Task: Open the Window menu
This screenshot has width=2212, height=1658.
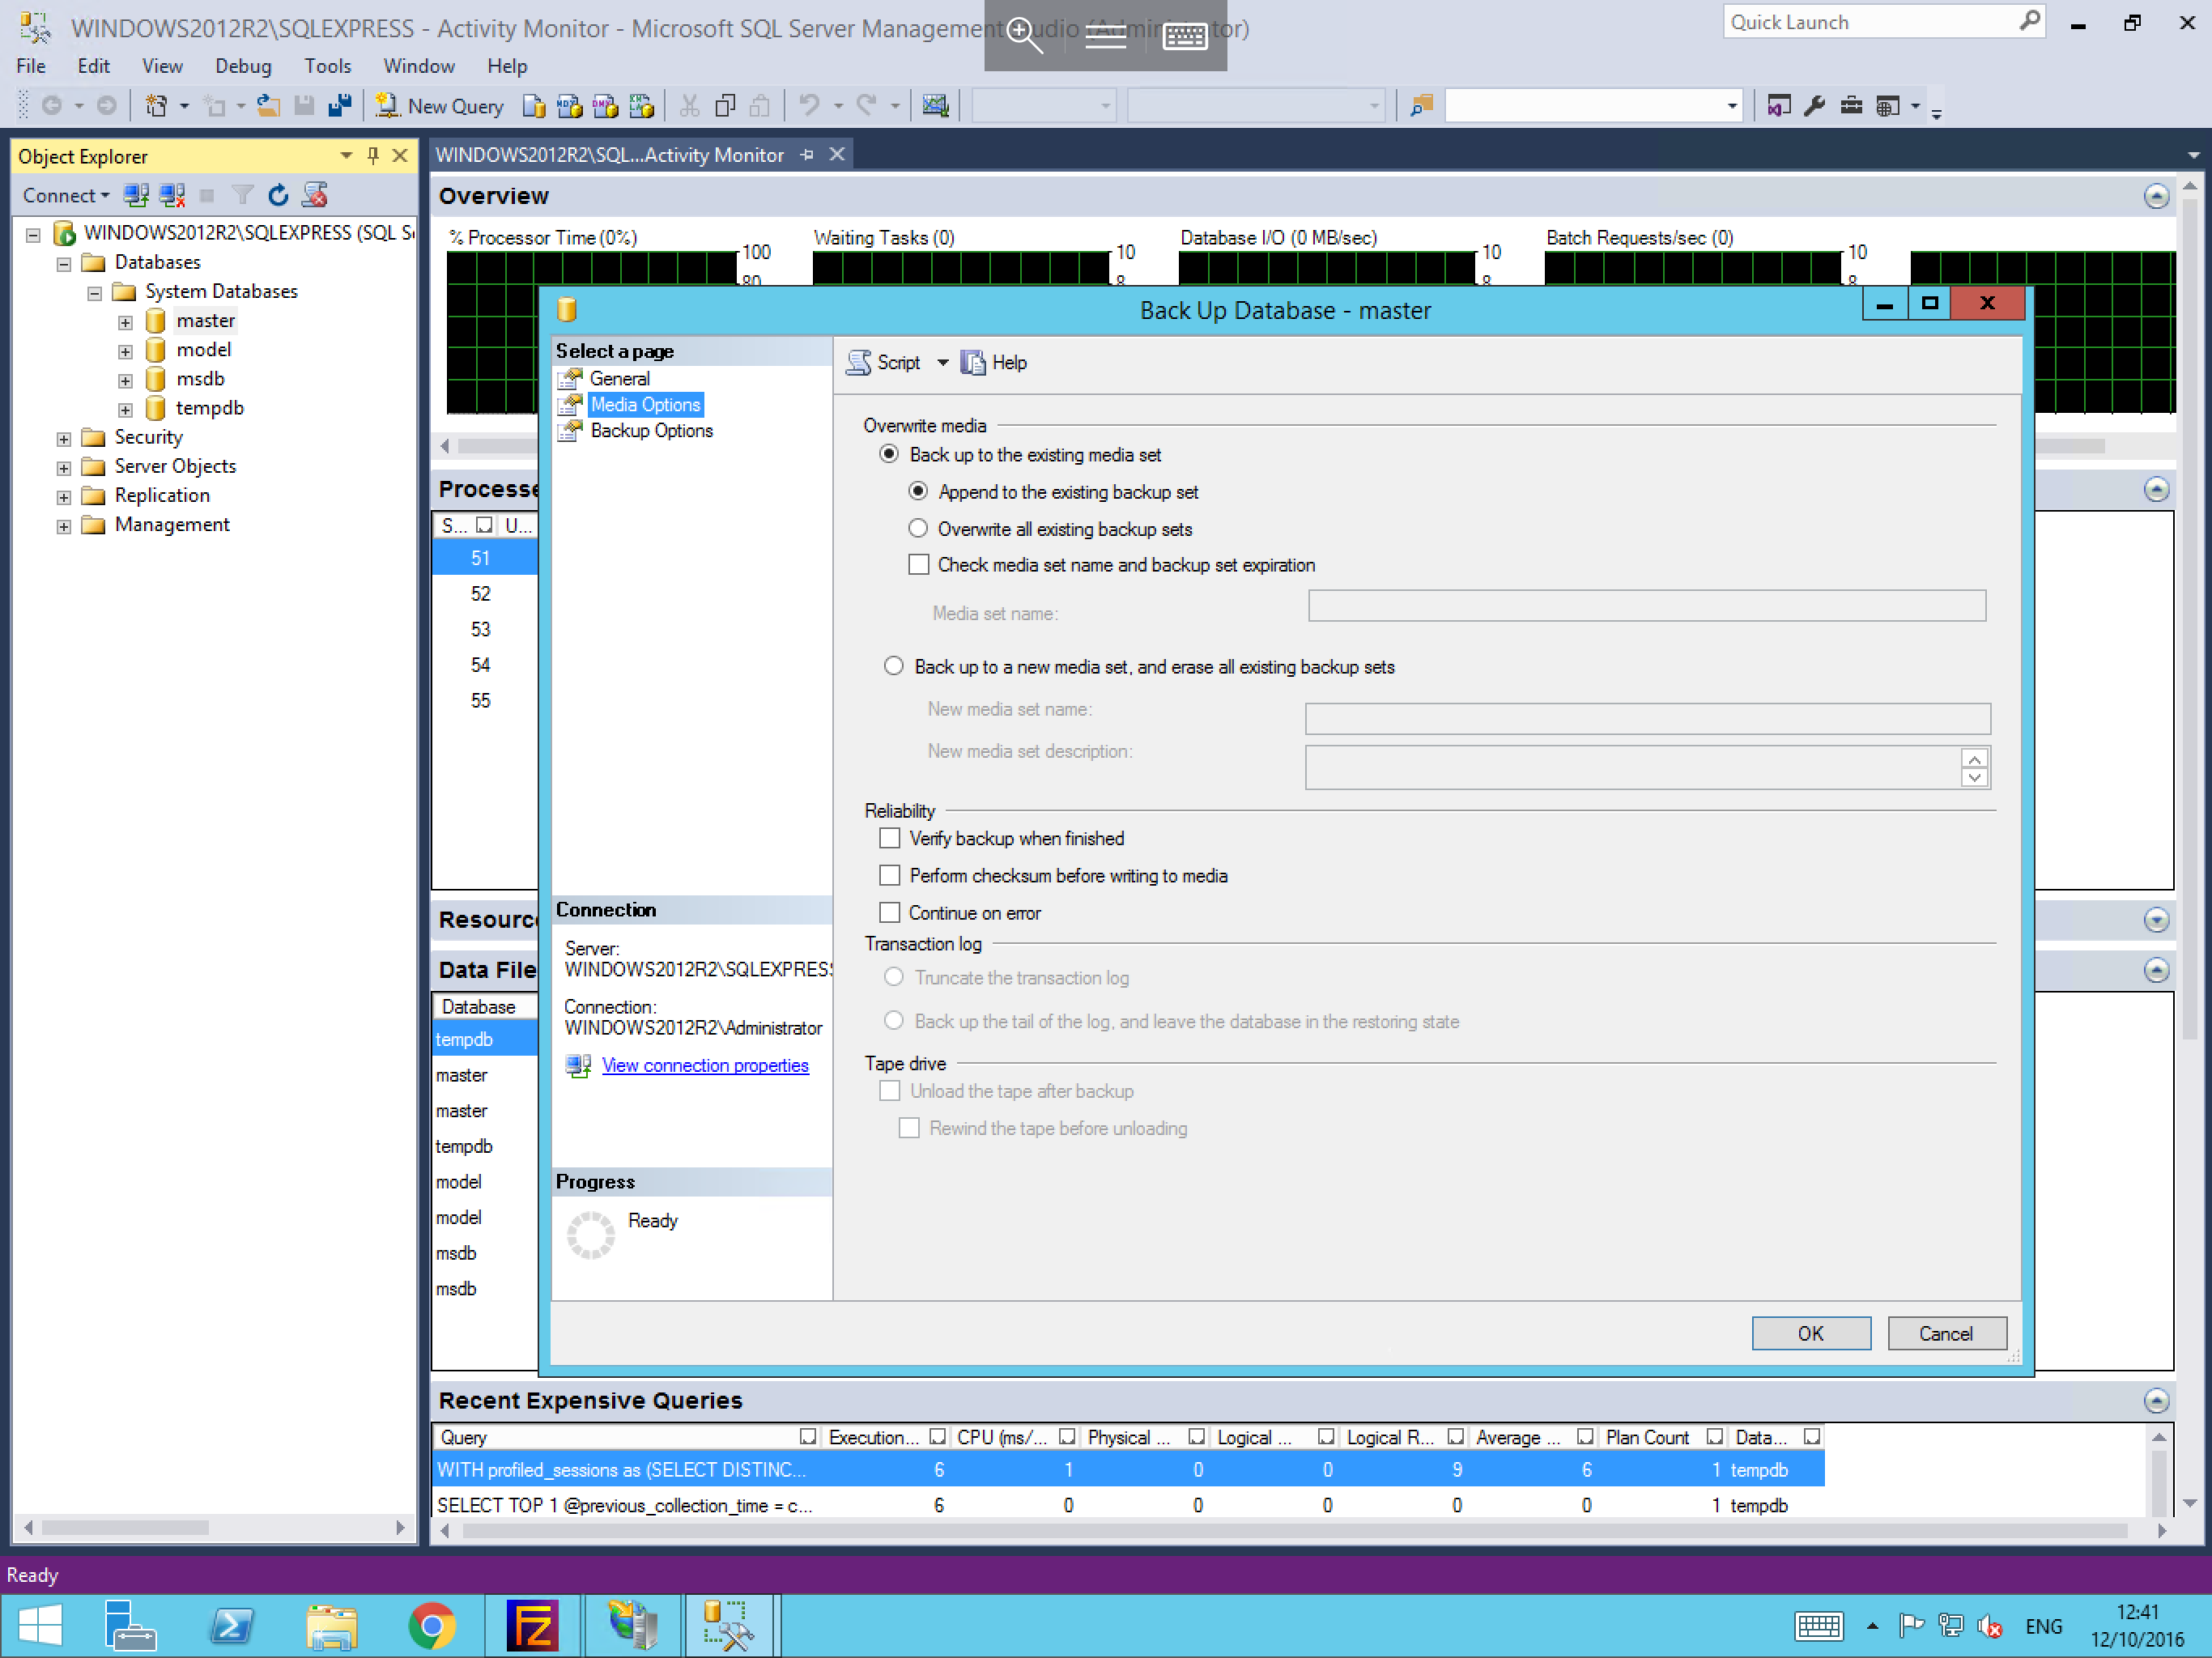Action: [x=419, y=66]
